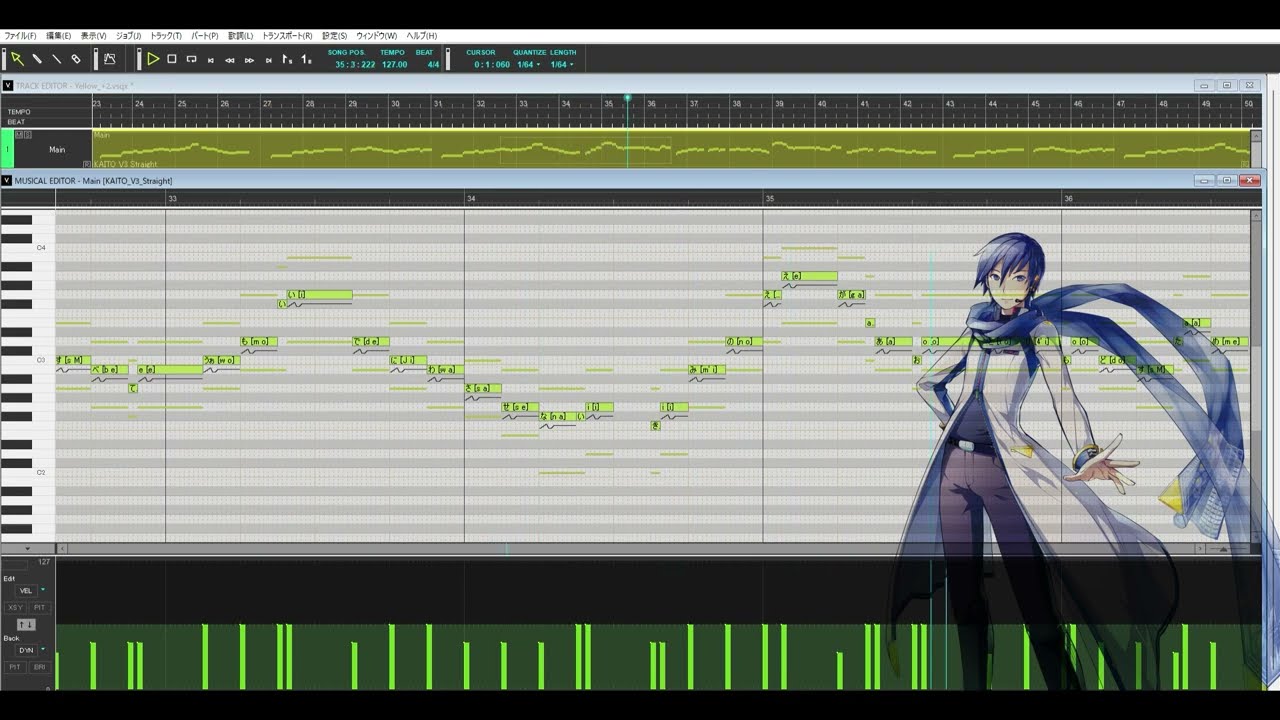Open the QUANTIZE 1/64 dropdown
This screenshot has height=720, width=1280.
528,65
